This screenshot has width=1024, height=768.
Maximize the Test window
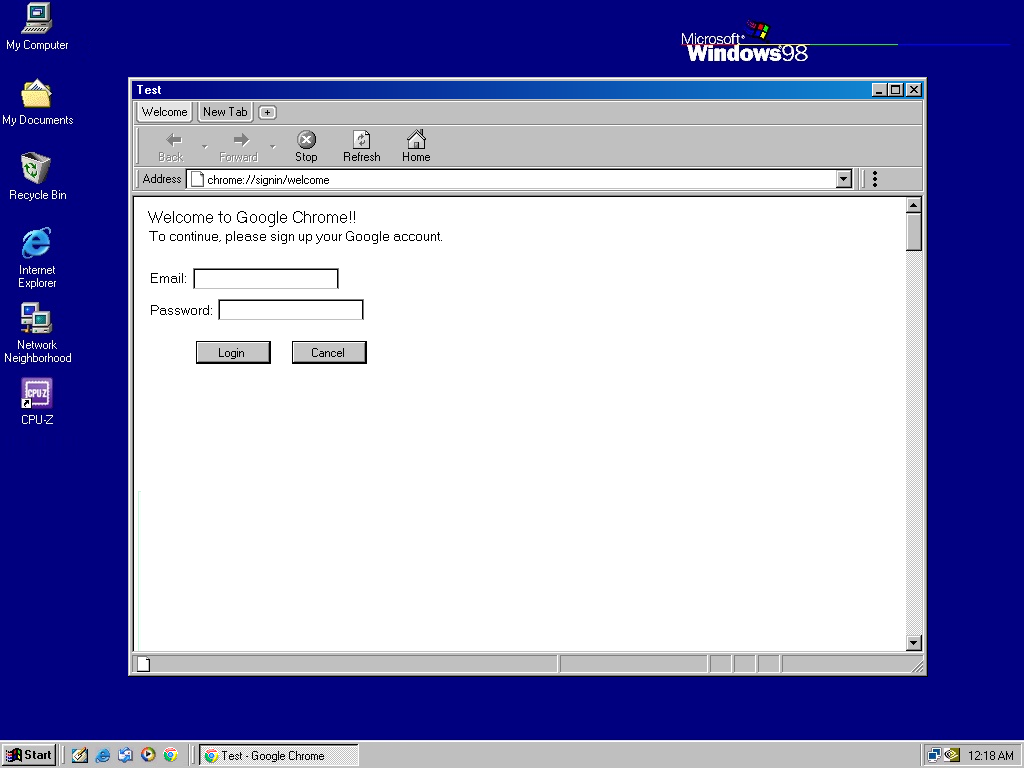click(896, 90)
